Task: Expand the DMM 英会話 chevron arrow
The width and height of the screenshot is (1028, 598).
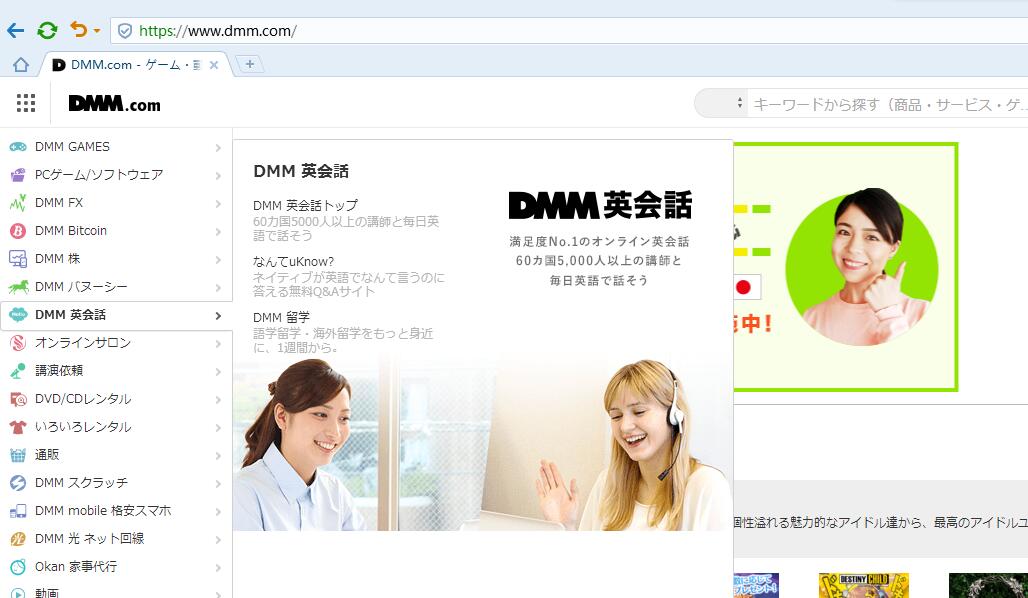Action: tap(218, 316)
